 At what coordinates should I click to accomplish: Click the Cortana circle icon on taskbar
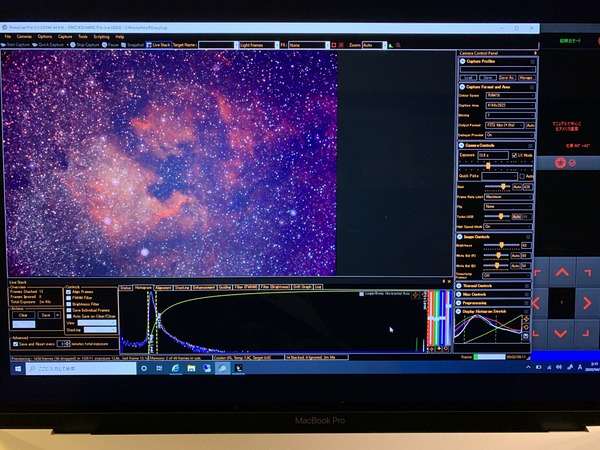point(144,368)
